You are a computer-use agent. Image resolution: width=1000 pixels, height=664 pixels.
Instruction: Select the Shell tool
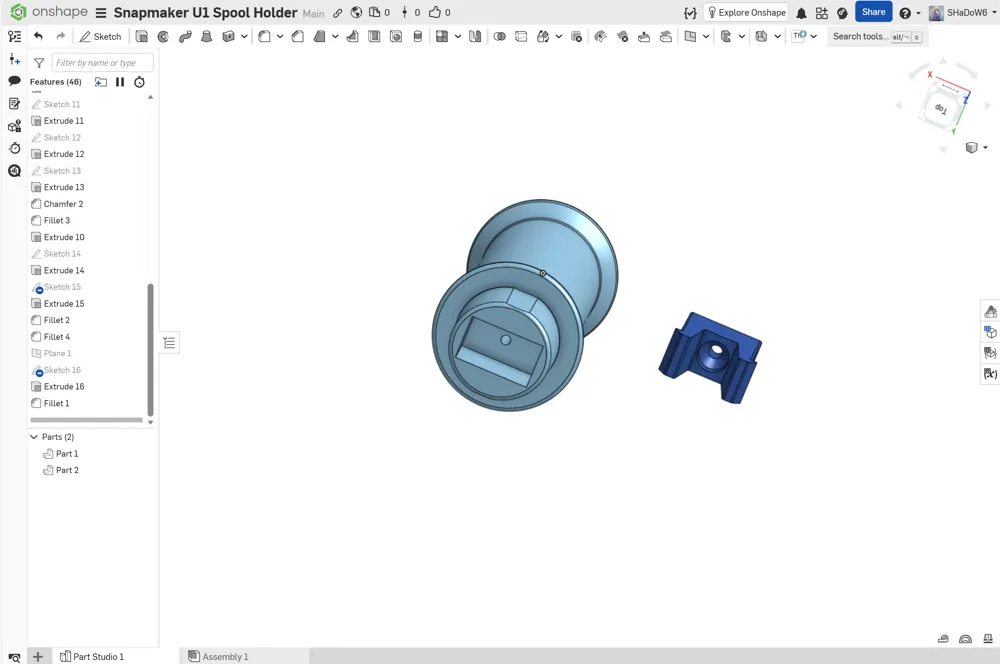pos(374,36)
